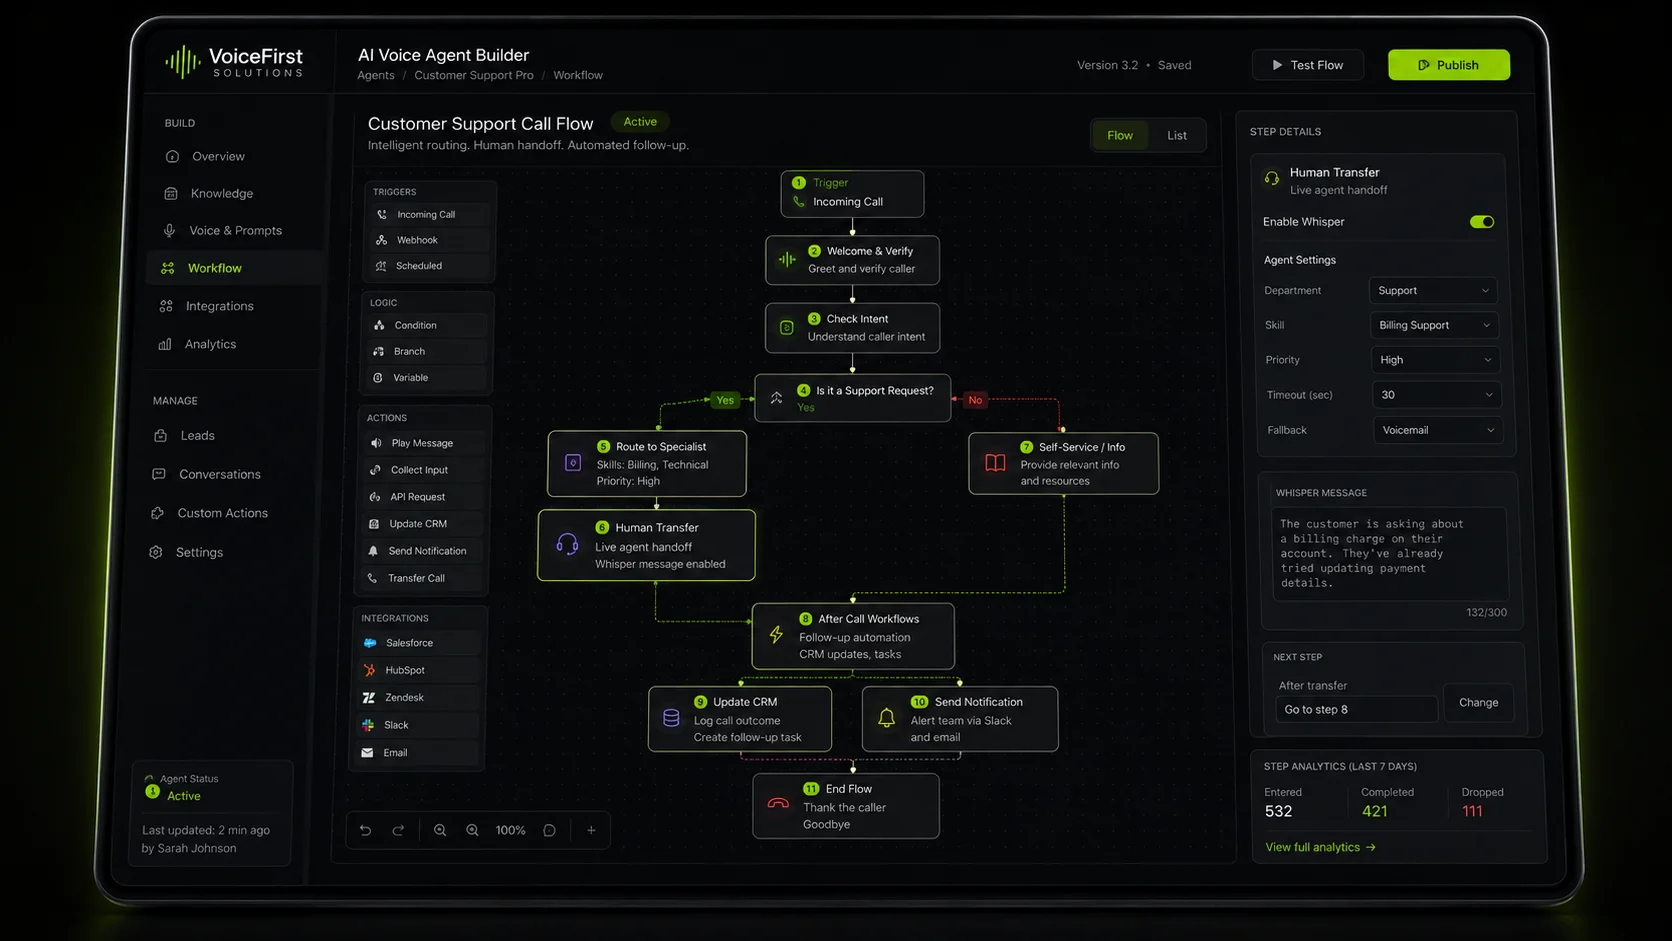Switch to the List view tab

(x=1177, y=135)
